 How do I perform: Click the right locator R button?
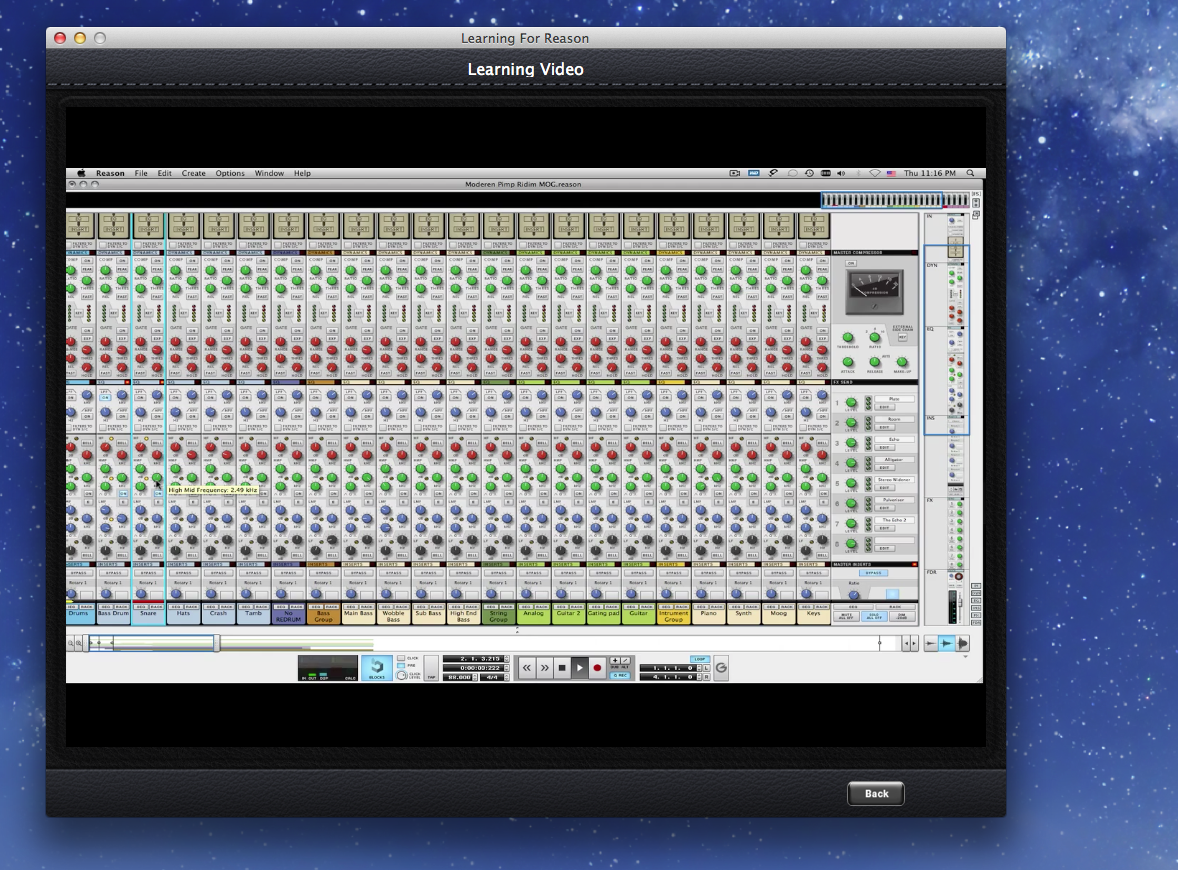coord(706,677)
